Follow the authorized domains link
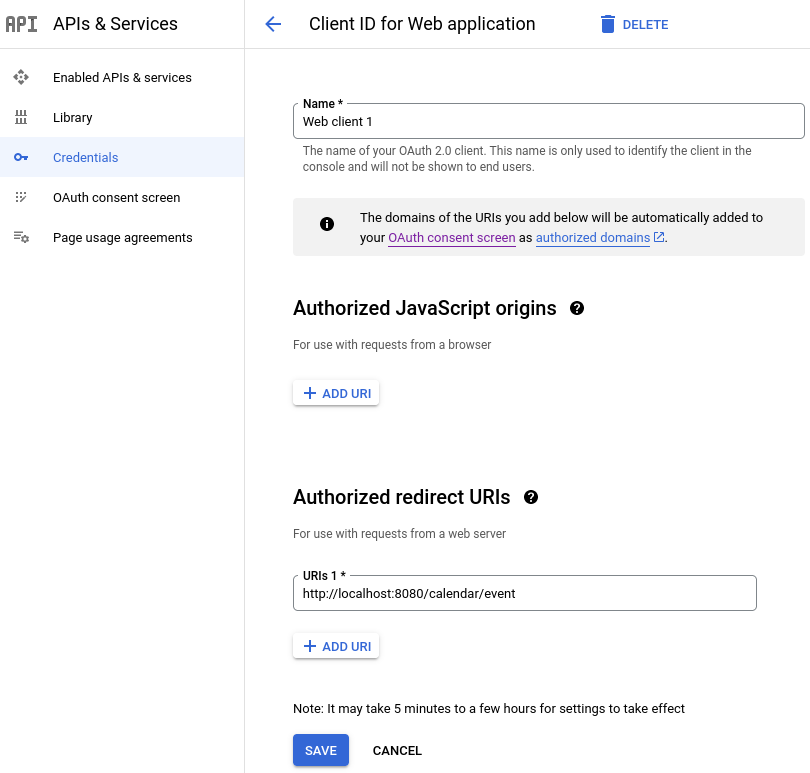This screenshot has width=810, height=773. coord(593,238)
